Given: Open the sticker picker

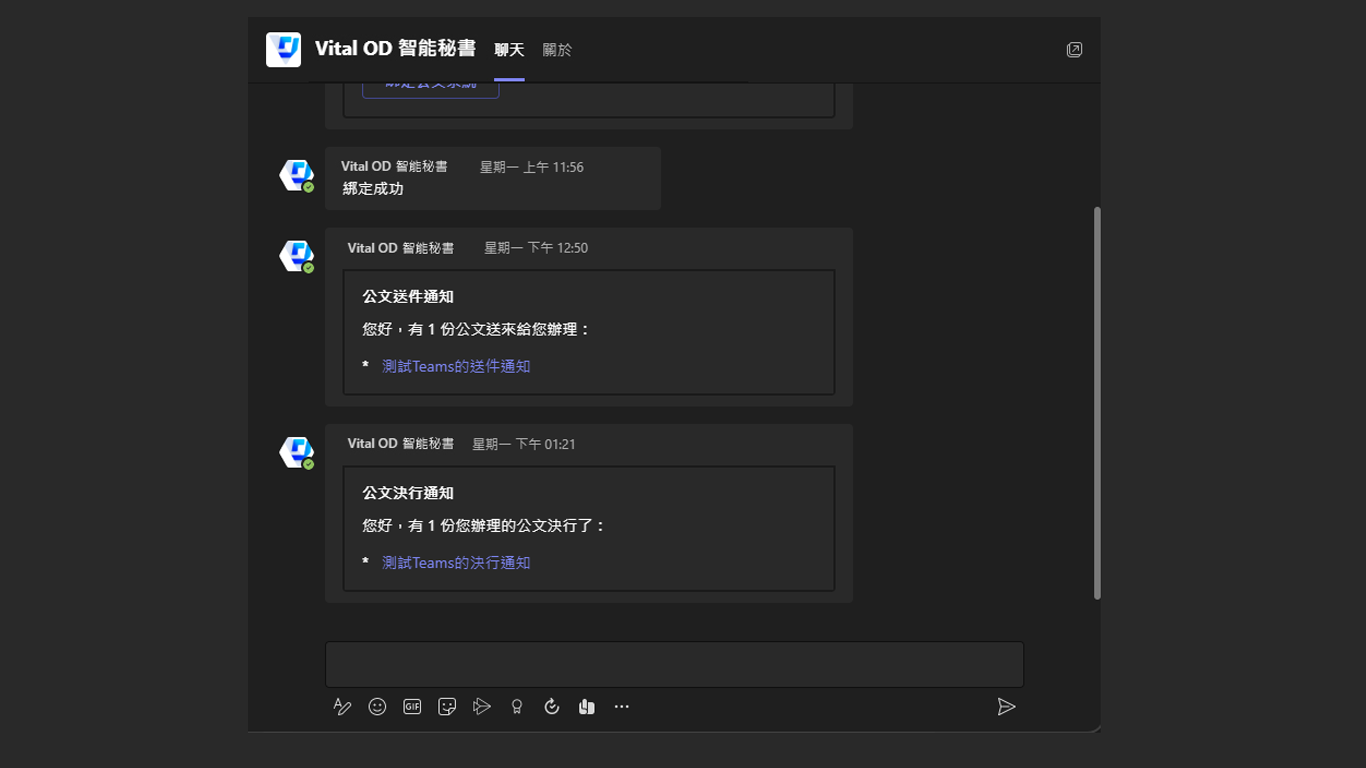Looking at the screenshot, I should (x=447, y=707).
